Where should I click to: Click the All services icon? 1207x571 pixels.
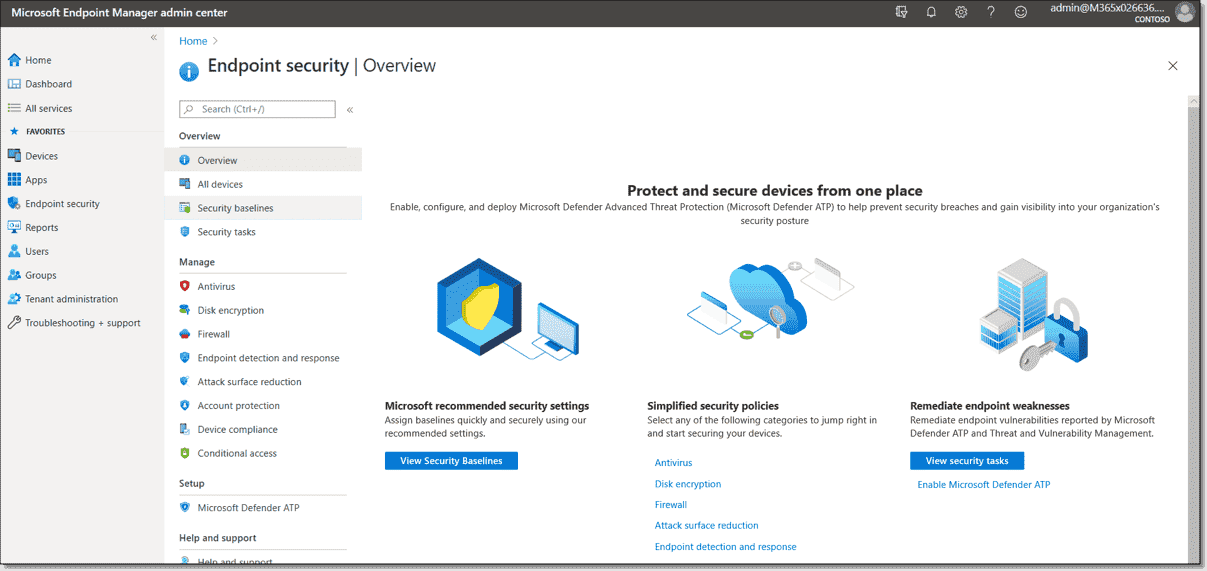(x=14, y=108)
